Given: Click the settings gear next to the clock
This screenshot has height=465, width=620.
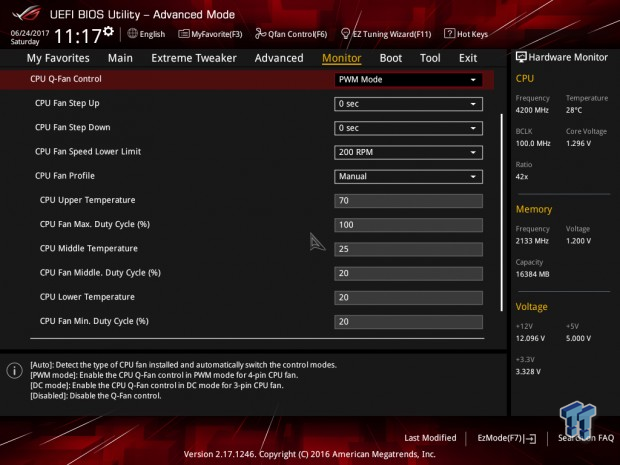Looking at the screenshot, I should pos(109,31).
